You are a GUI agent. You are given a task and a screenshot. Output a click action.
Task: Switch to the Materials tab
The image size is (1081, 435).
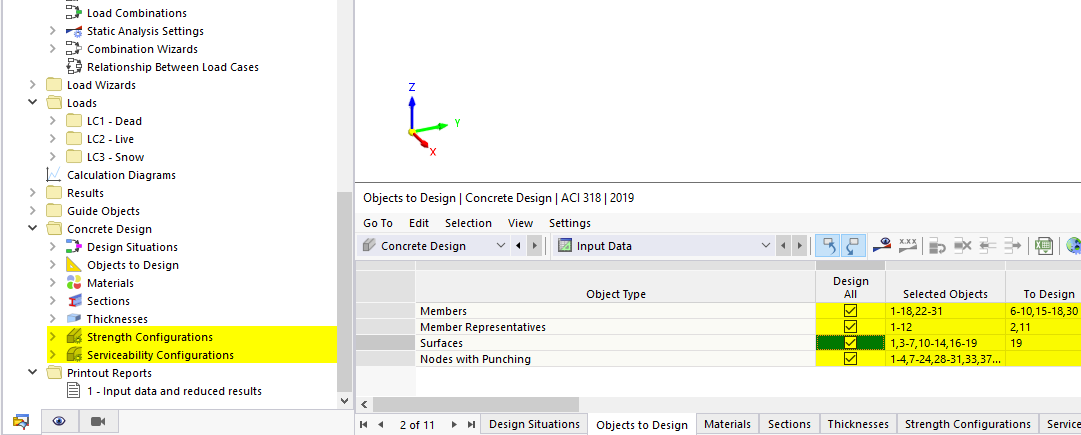point(728,424)
